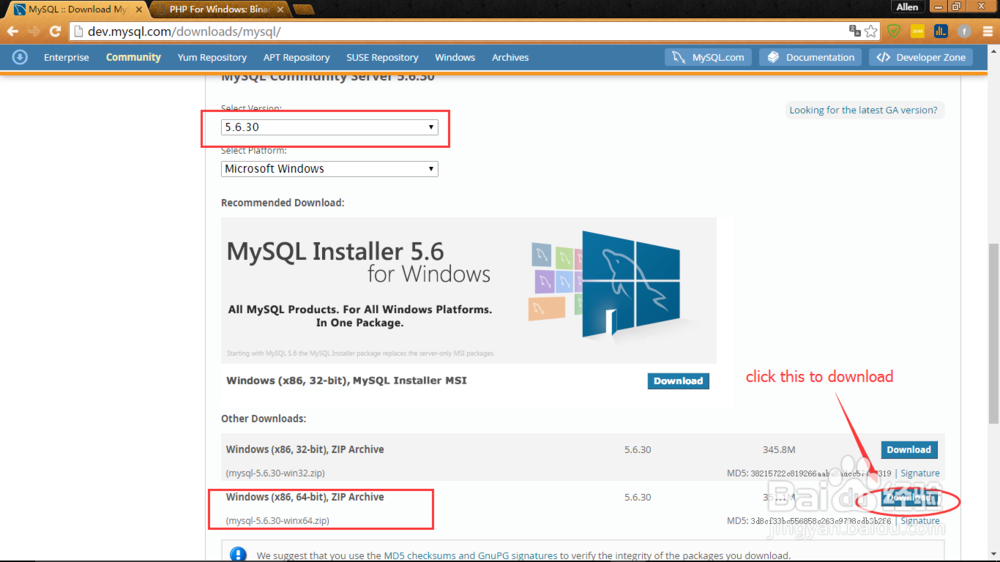Open the translate page icon
The image size is (1000, 562).
point(855,31)
